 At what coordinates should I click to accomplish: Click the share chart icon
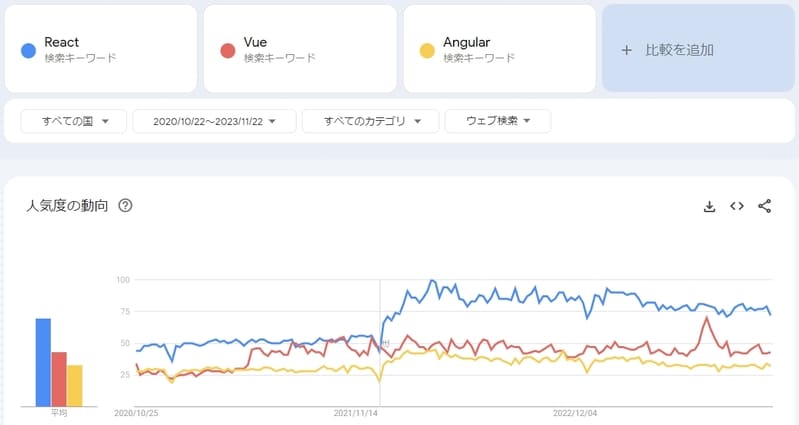(x=765, y=206)
